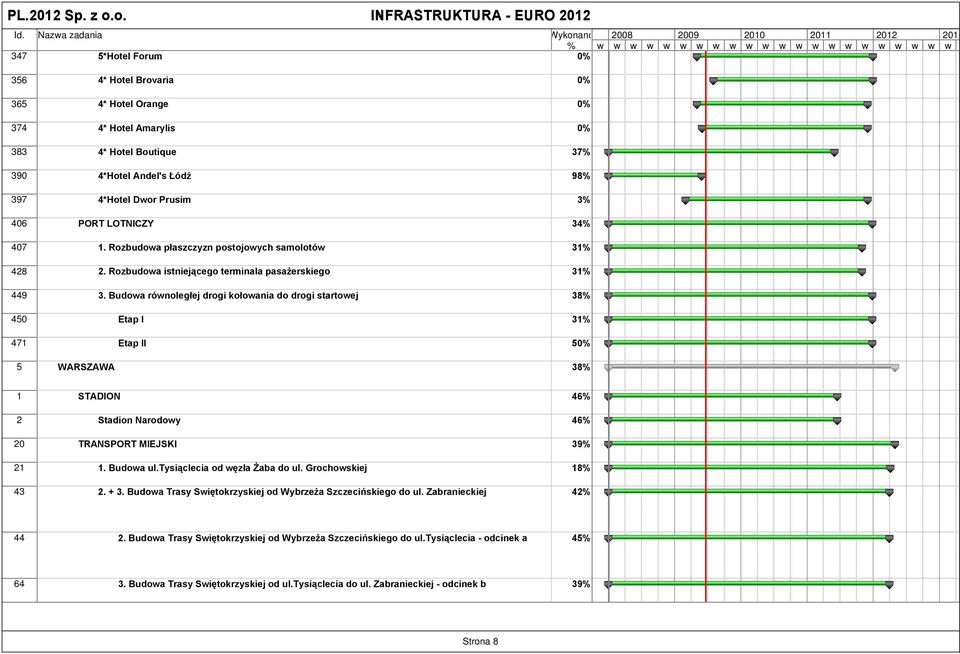960x654 pixels.
Task: Click the 4* Hotel Boutique Gantt bar
Action: (x=721, y=151)
